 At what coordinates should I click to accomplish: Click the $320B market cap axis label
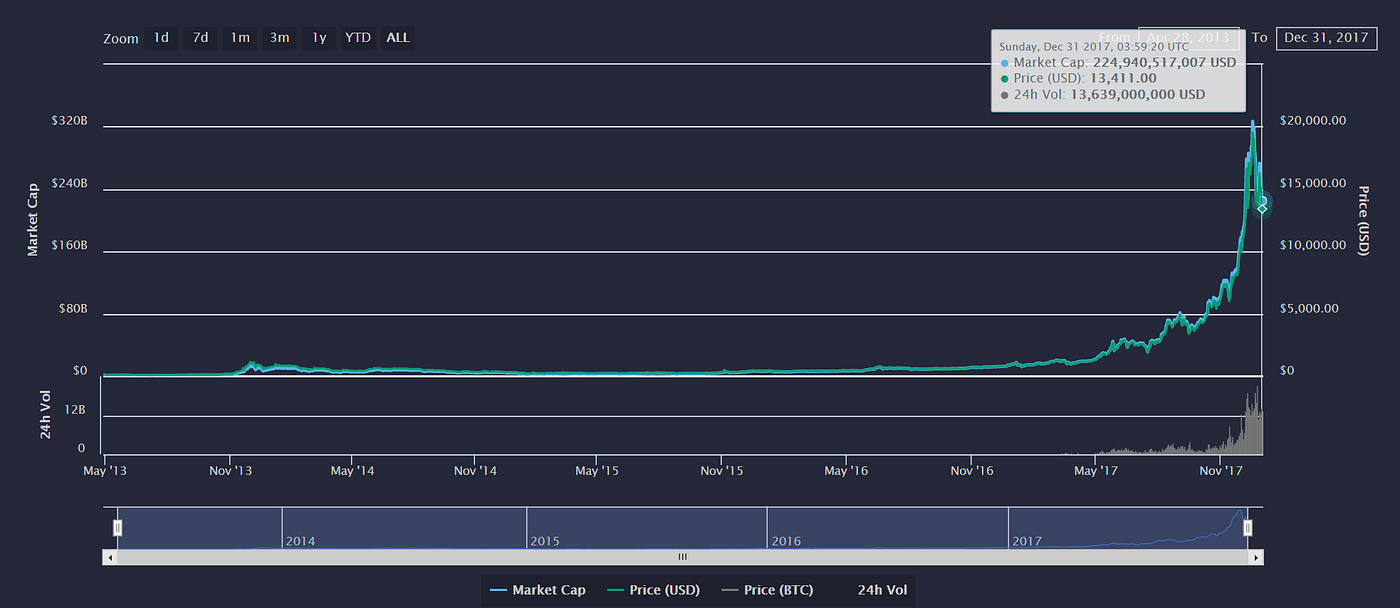pos(70,120)
